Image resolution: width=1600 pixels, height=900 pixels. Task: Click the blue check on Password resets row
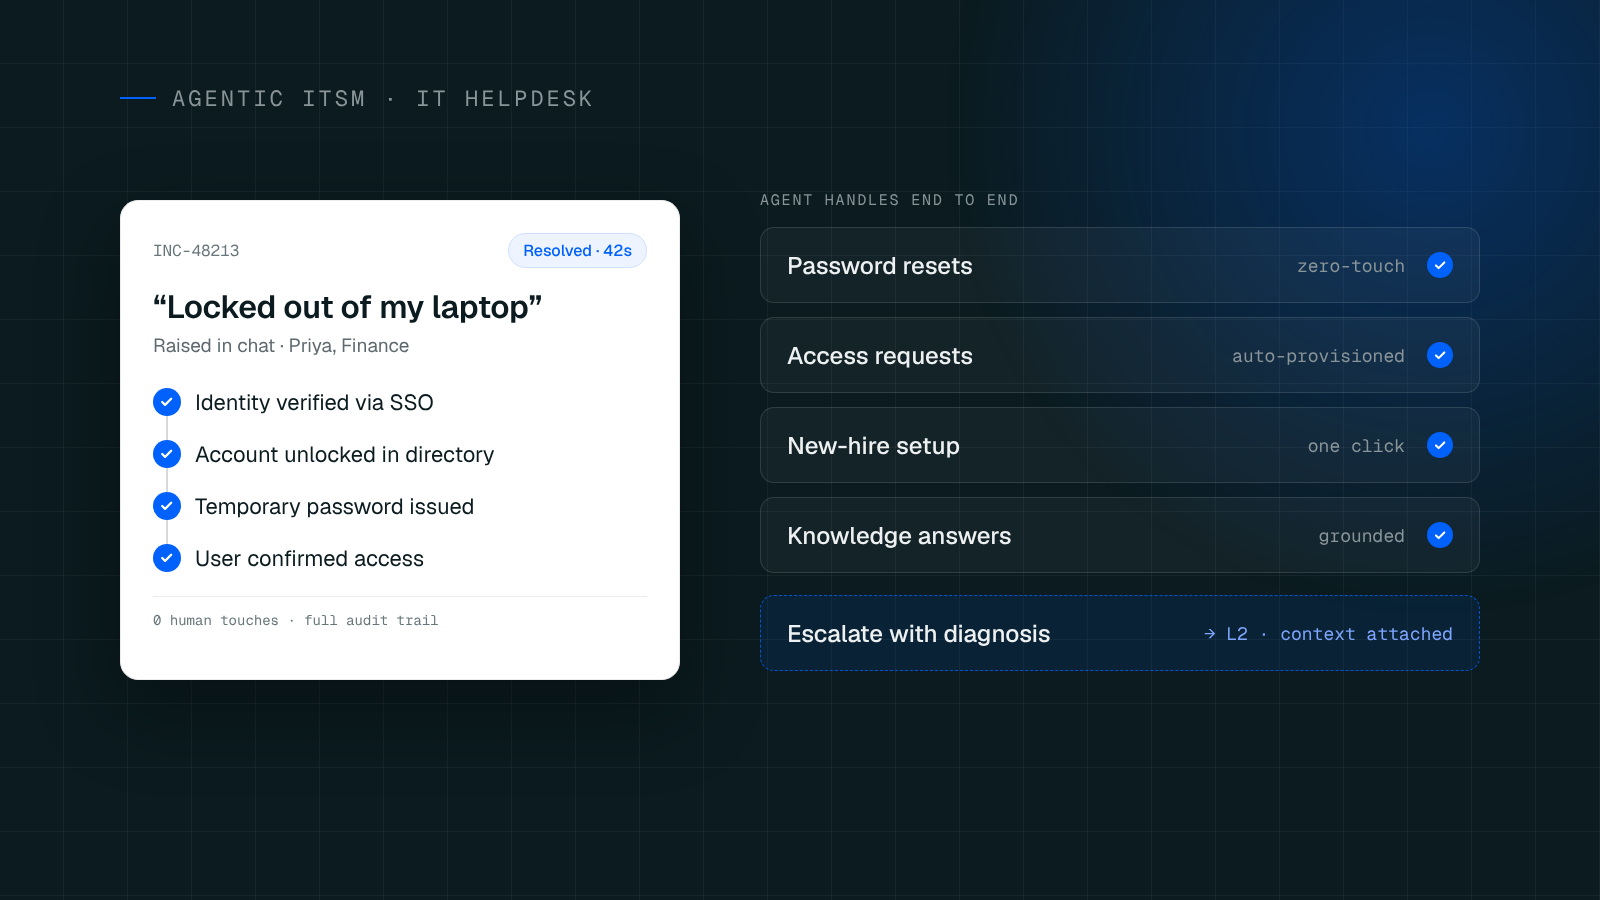coord(1440,265)
